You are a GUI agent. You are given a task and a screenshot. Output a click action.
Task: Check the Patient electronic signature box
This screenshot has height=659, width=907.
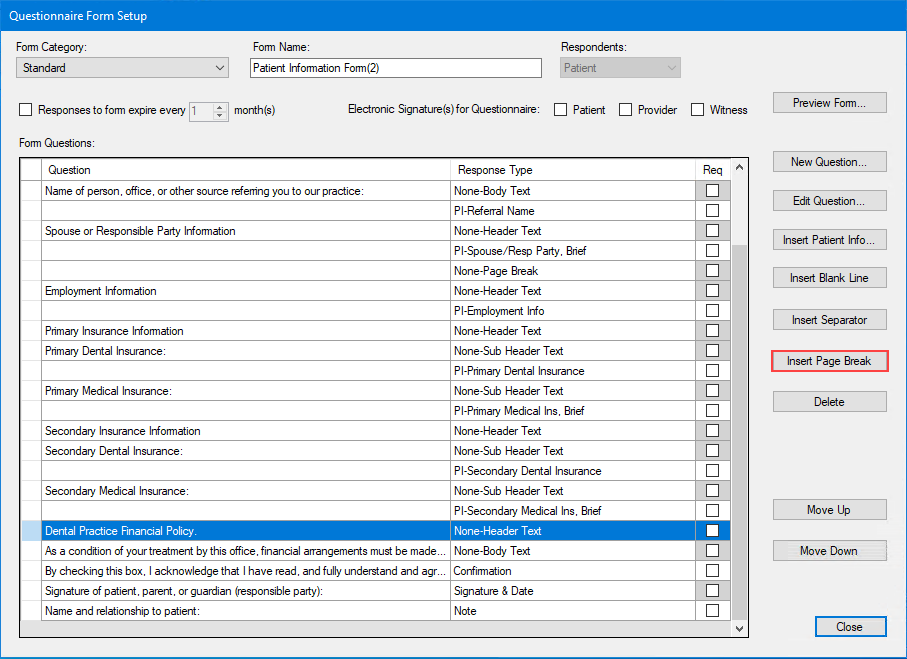(561, 110)
